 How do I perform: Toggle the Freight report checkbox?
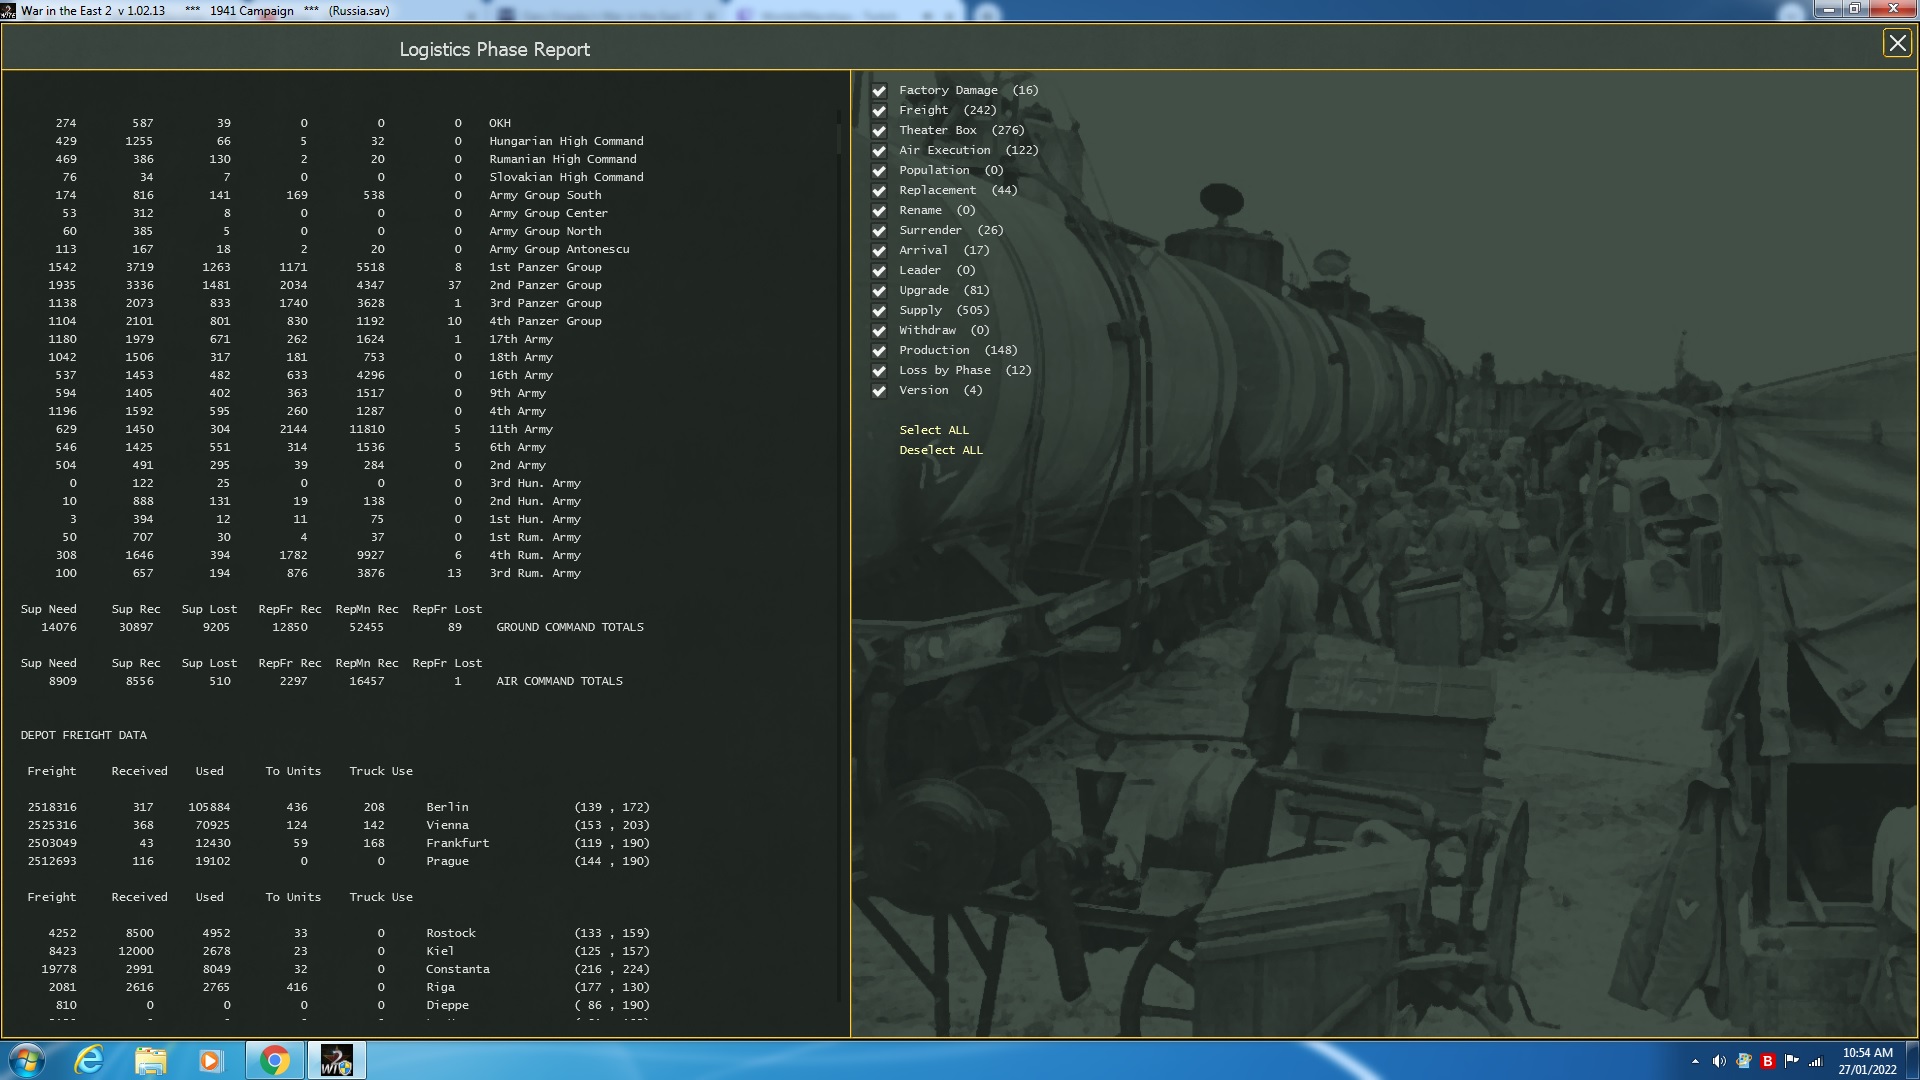[x=879, y=111]
